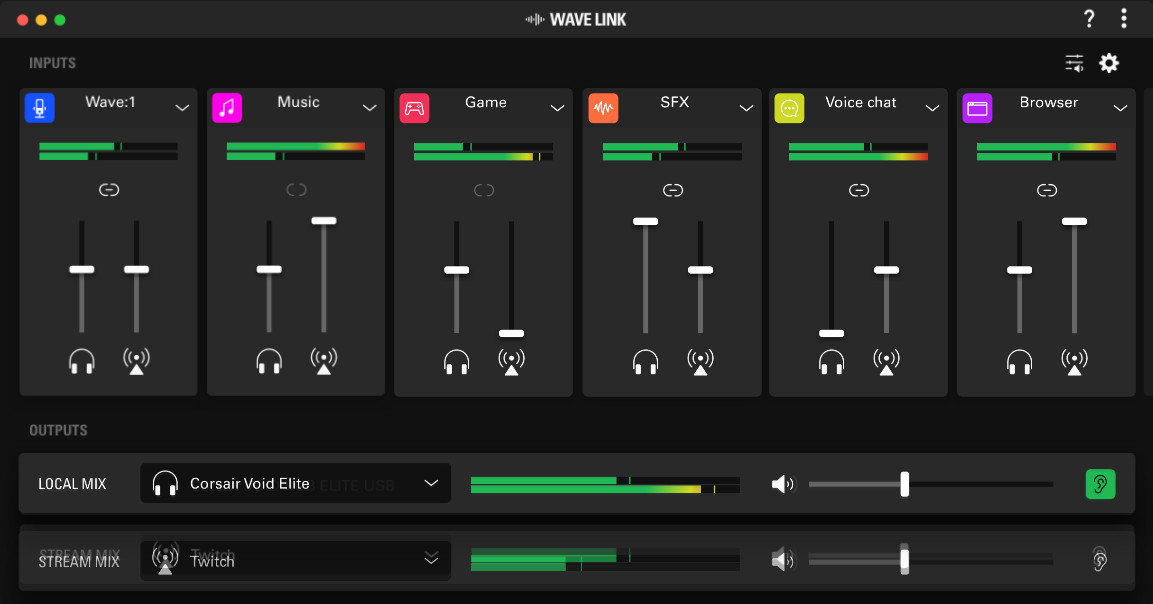This screenshot has height=604, width=1153.
Task: Mute Browser headphone monitor output
Action: click(1019, 362)
